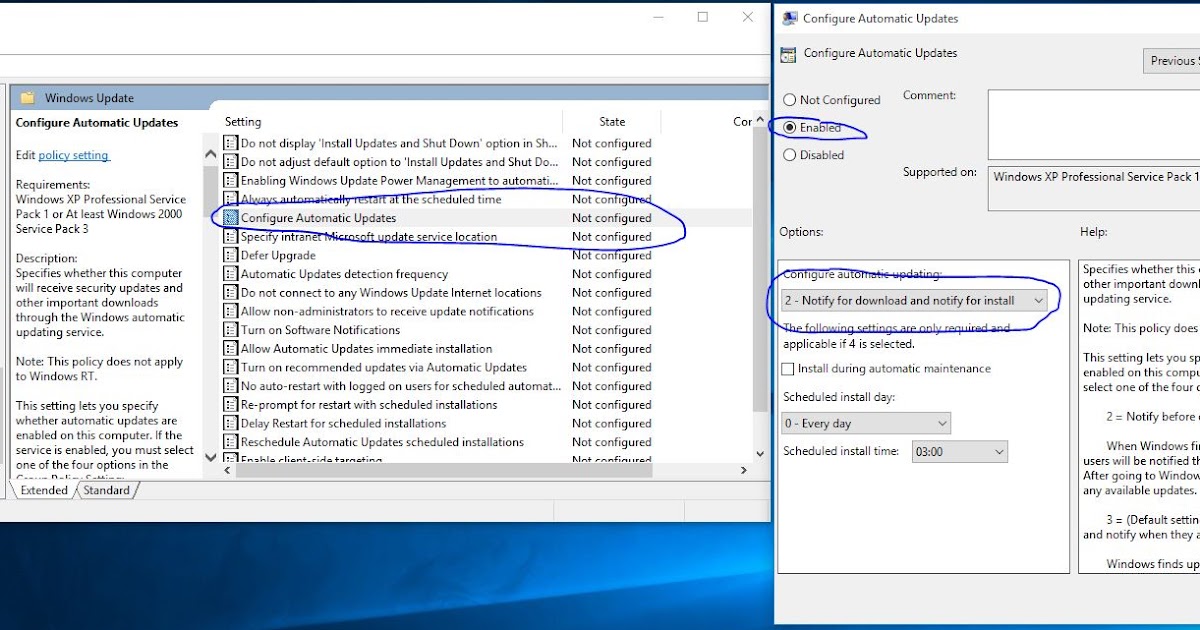
Task: Click the Re-prompt for restart with scheduled installations icon
Action: click(x=232, y=404)
